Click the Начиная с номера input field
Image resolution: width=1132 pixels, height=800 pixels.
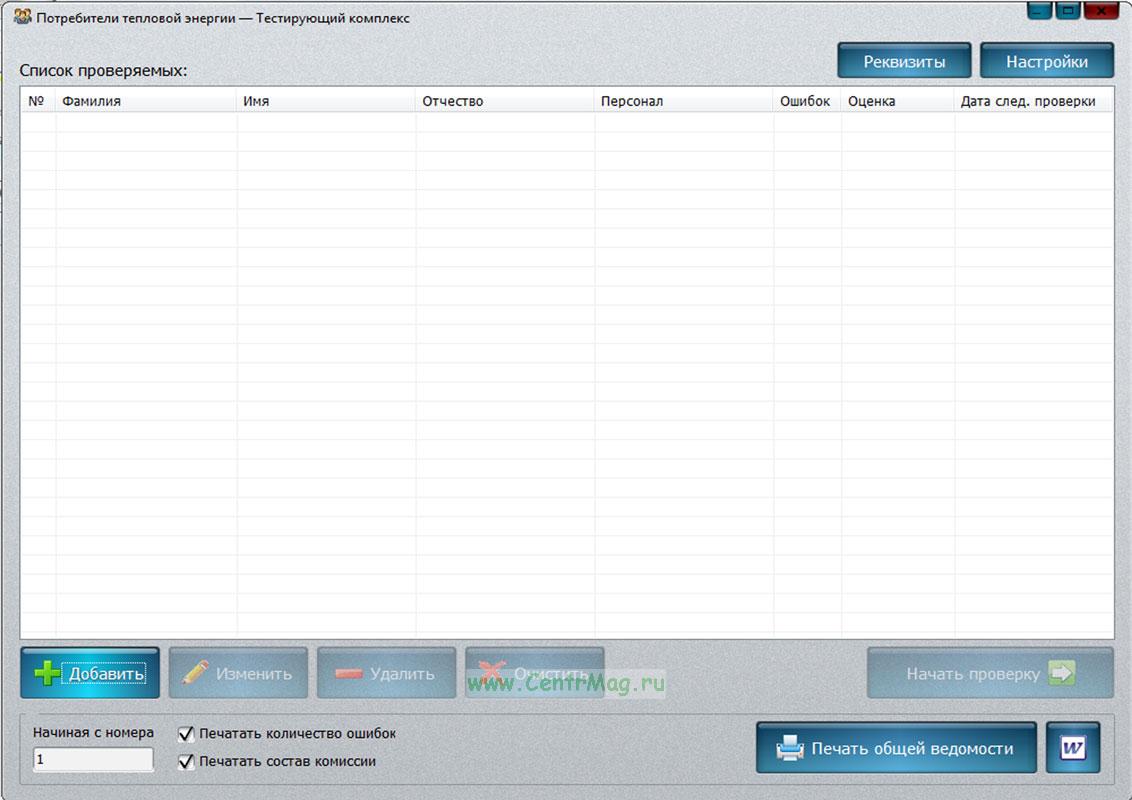[x=93, y=760]
